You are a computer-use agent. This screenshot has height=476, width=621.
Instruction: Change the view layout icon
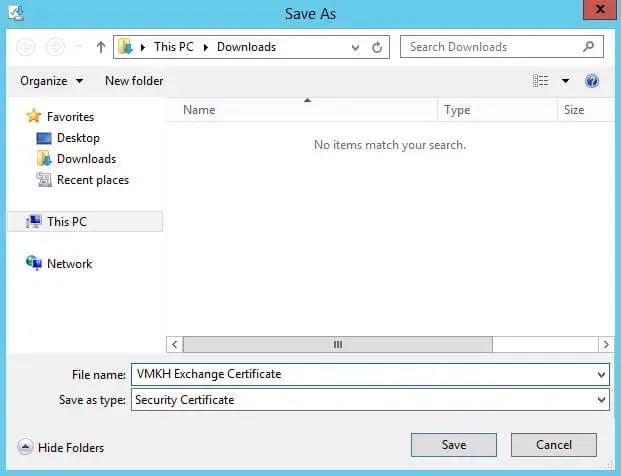point(541,81)
